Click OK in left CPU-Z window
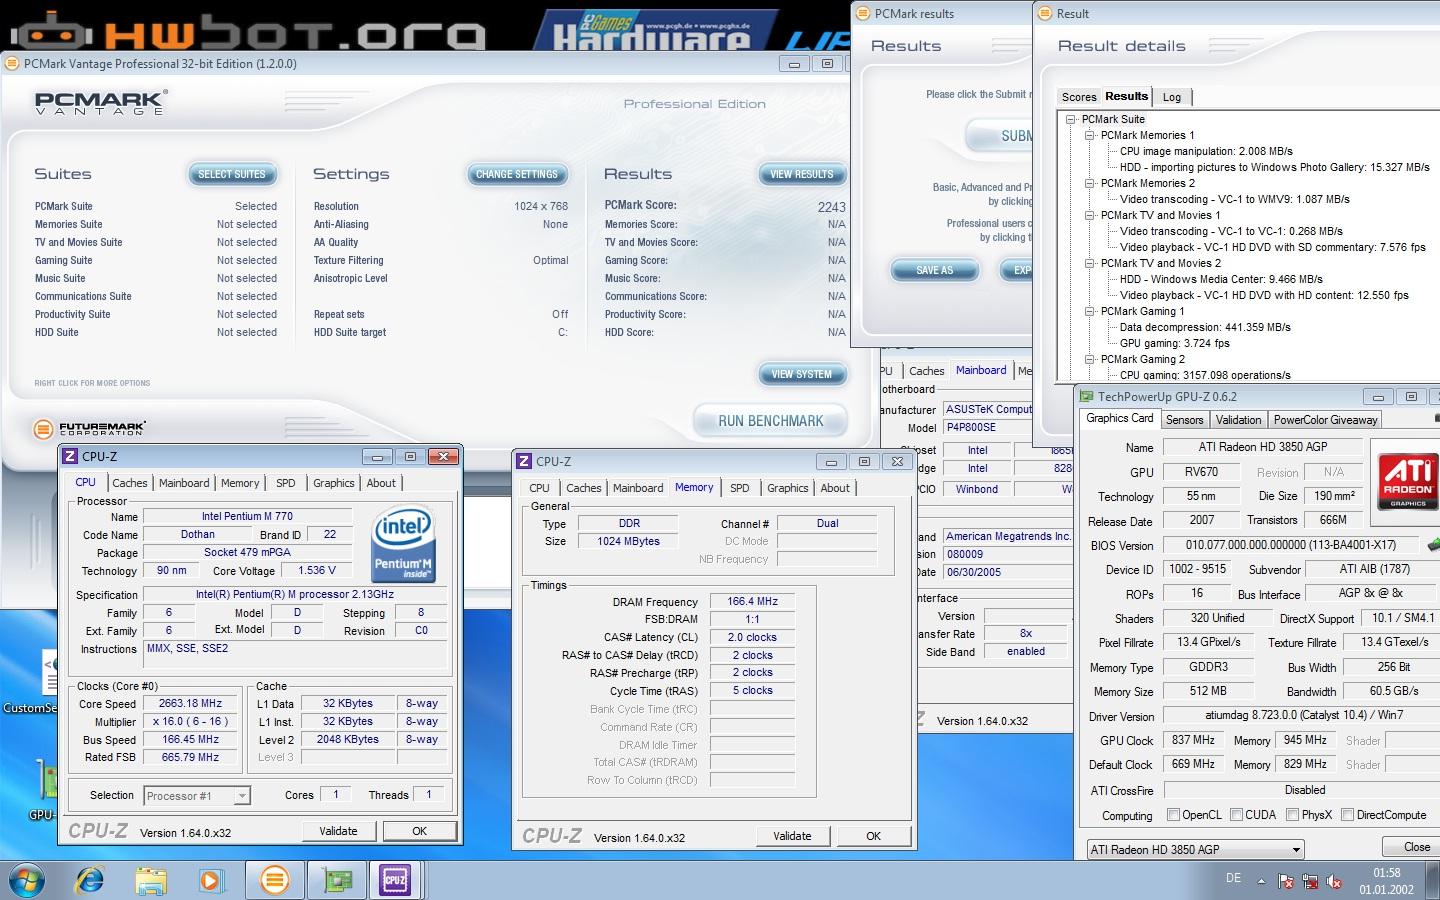This screenshot has height=900, width=1440. 420,831
